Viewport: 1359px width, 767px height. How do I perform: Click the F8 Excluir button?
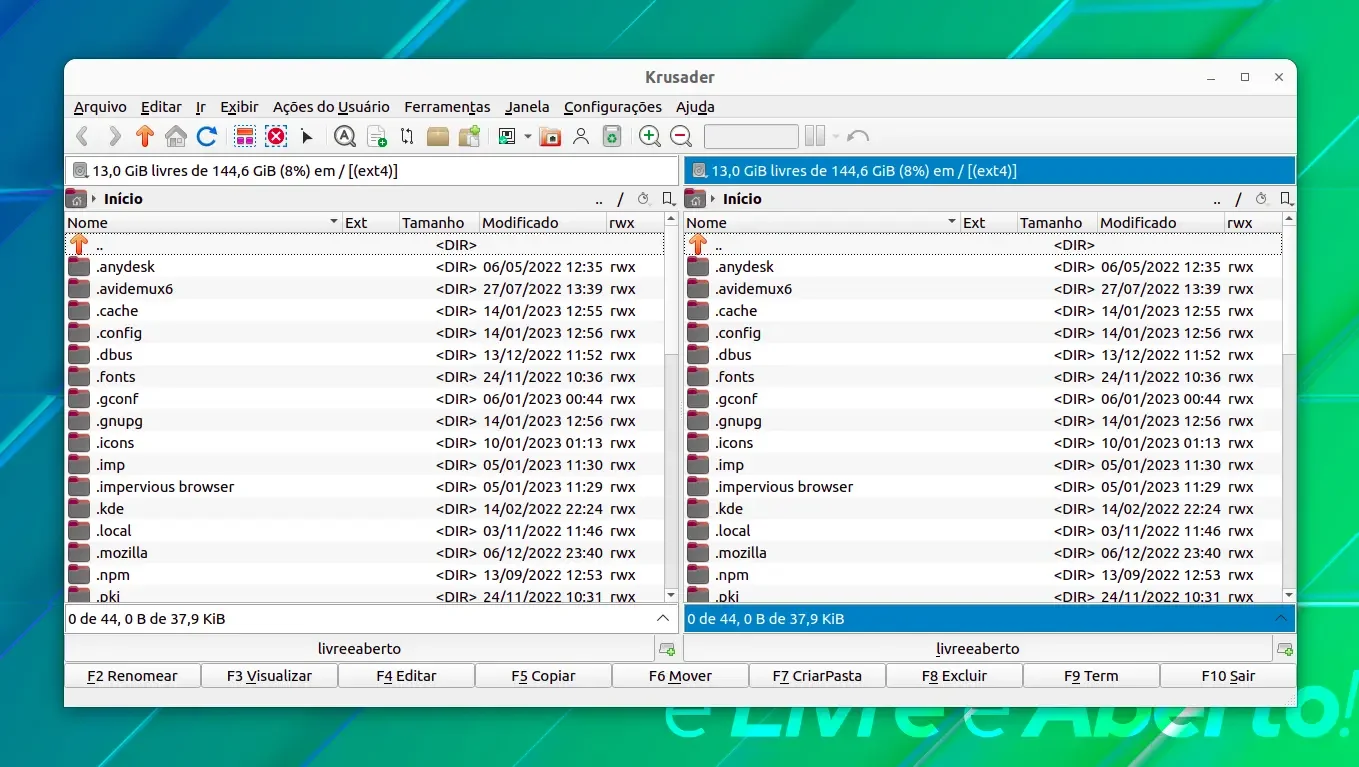point(954,676)
